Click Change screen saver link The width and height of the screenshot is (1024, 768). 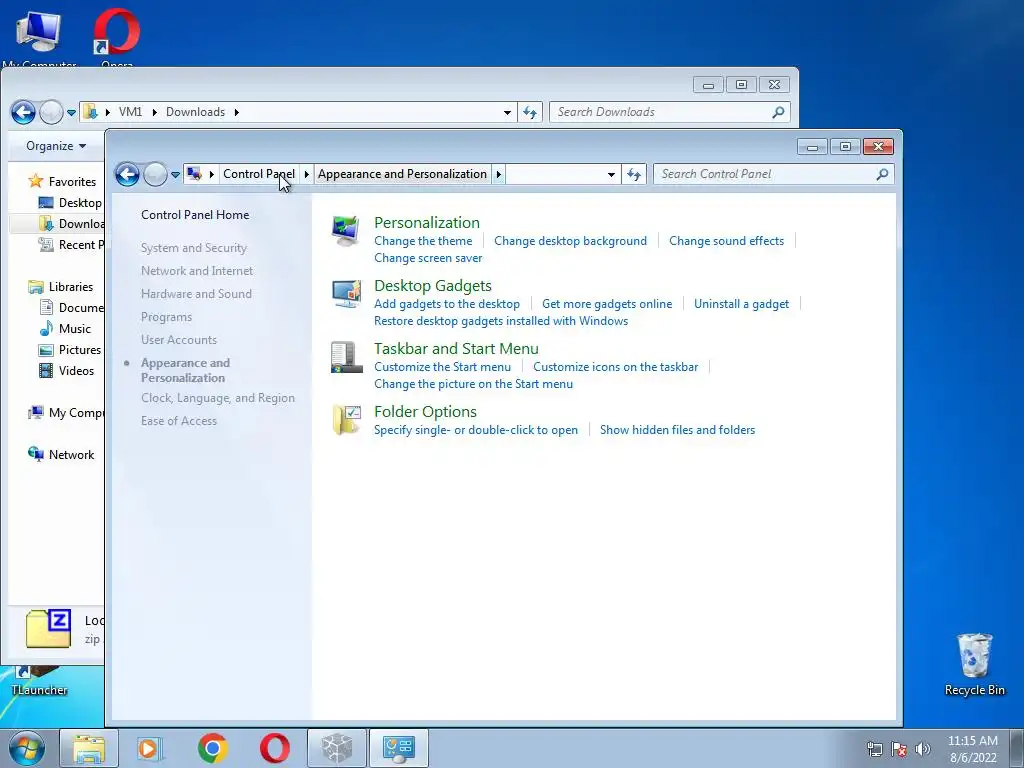pyautogui.click(x=428, y=258)
